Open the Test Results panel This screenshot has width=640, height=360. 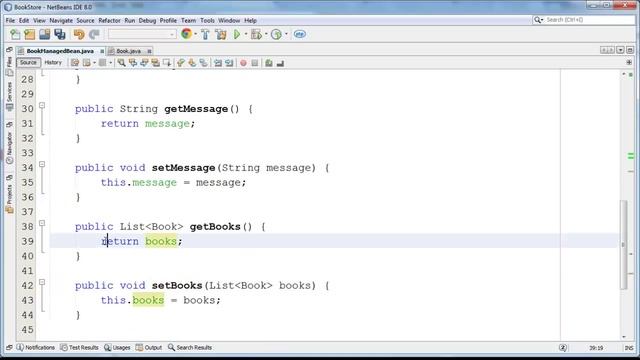[80, 348]
